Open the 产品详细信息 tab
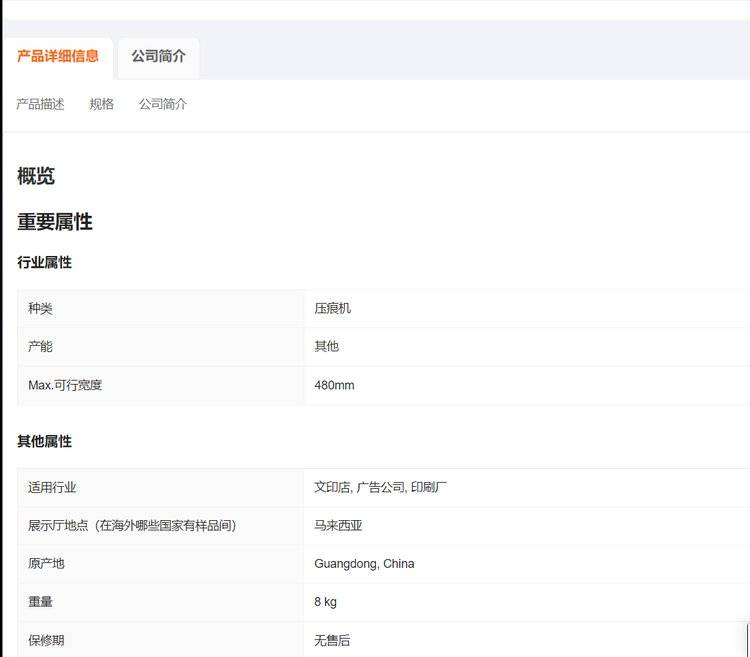 [58, 56]
